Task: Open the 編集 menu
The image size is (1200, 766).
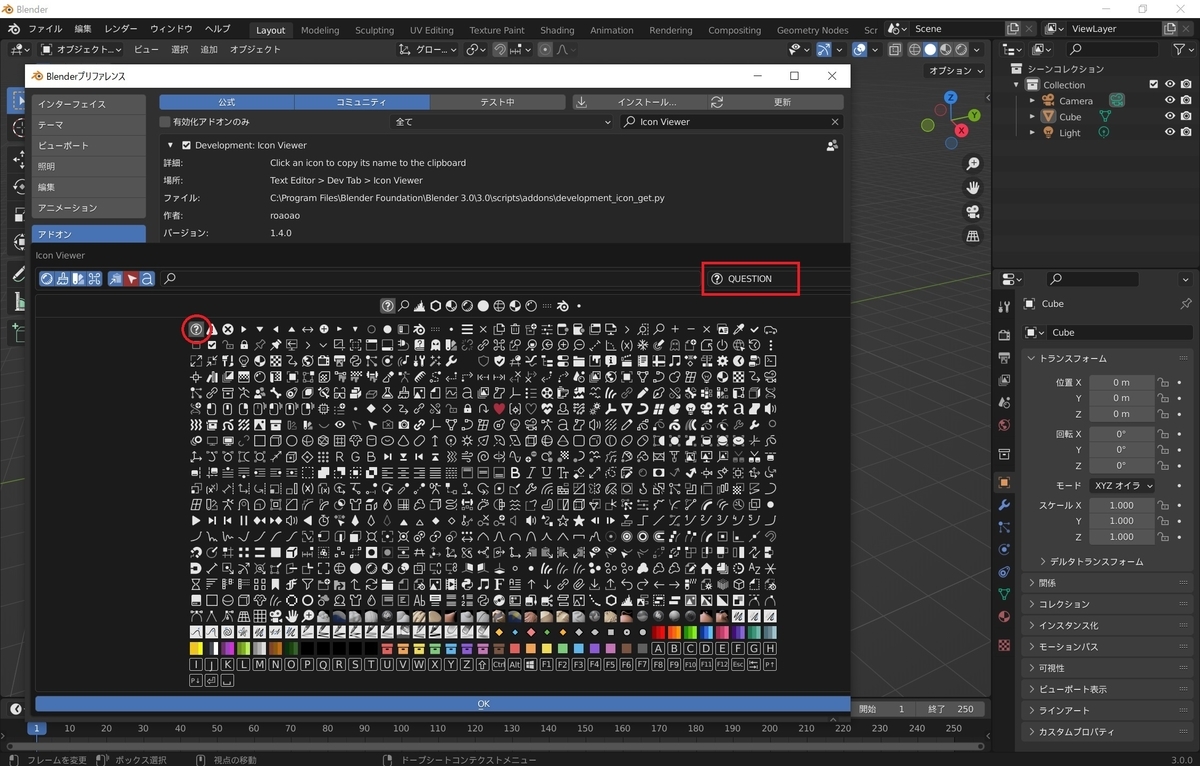Action: [x=83, y=29]
